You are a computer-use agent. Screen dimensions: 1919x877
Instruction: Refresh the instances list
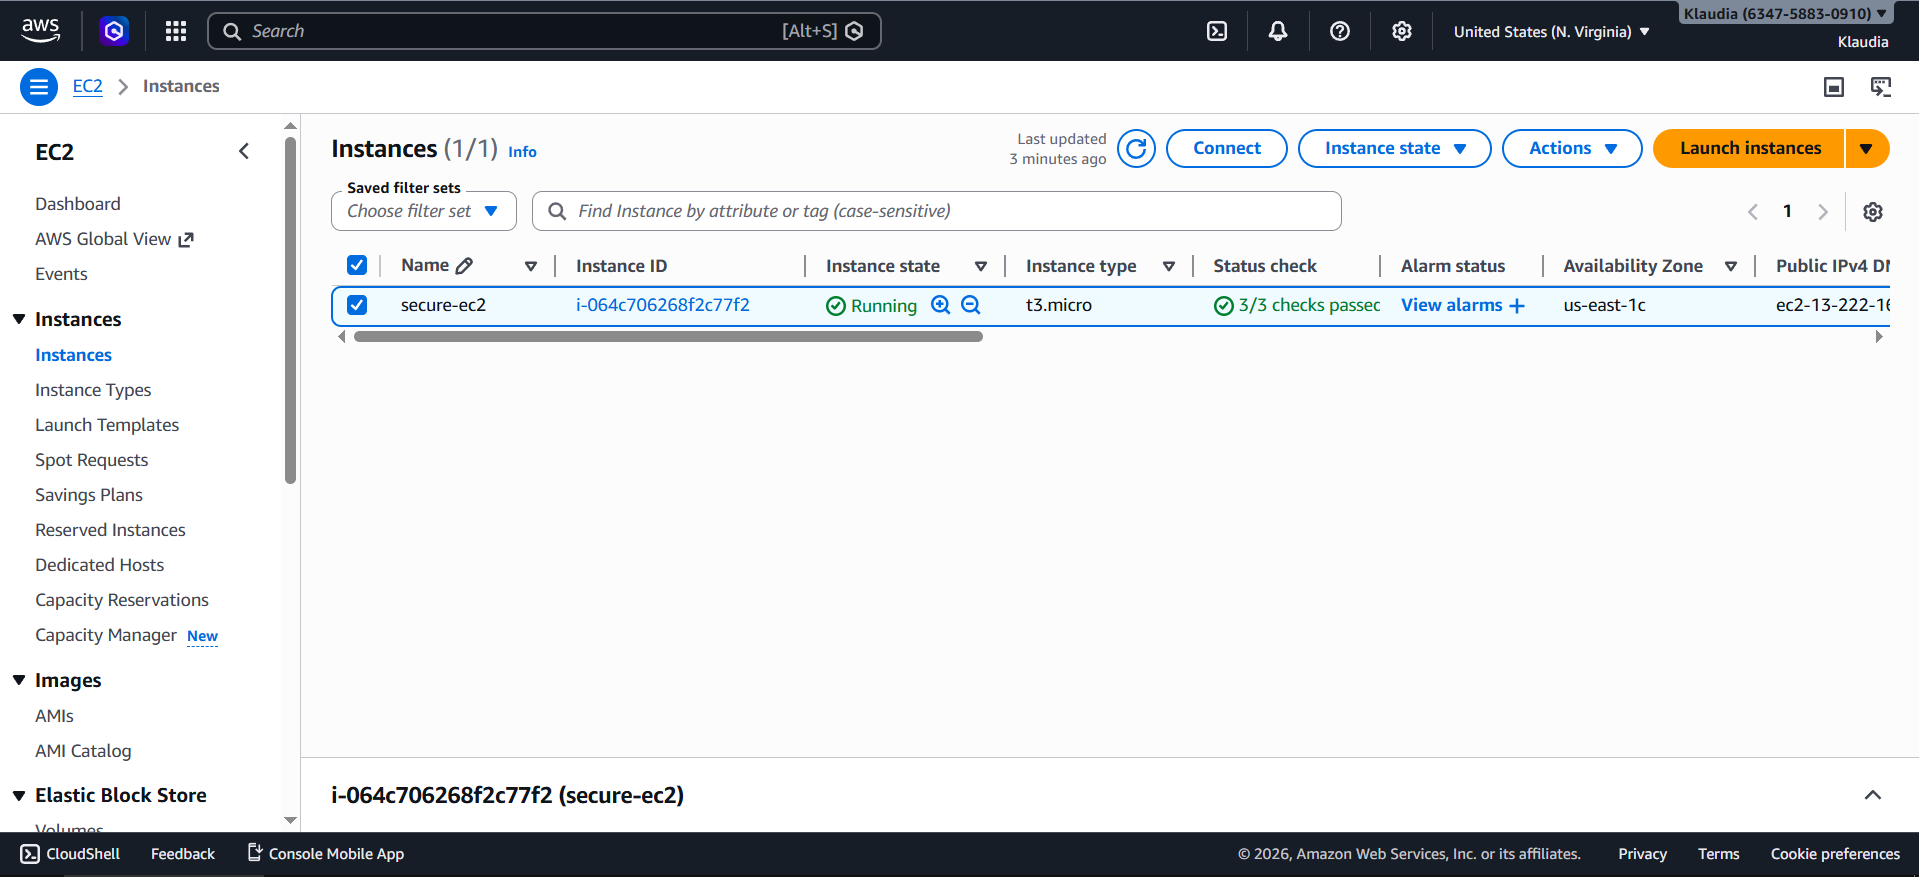(x=1136, y=149)
